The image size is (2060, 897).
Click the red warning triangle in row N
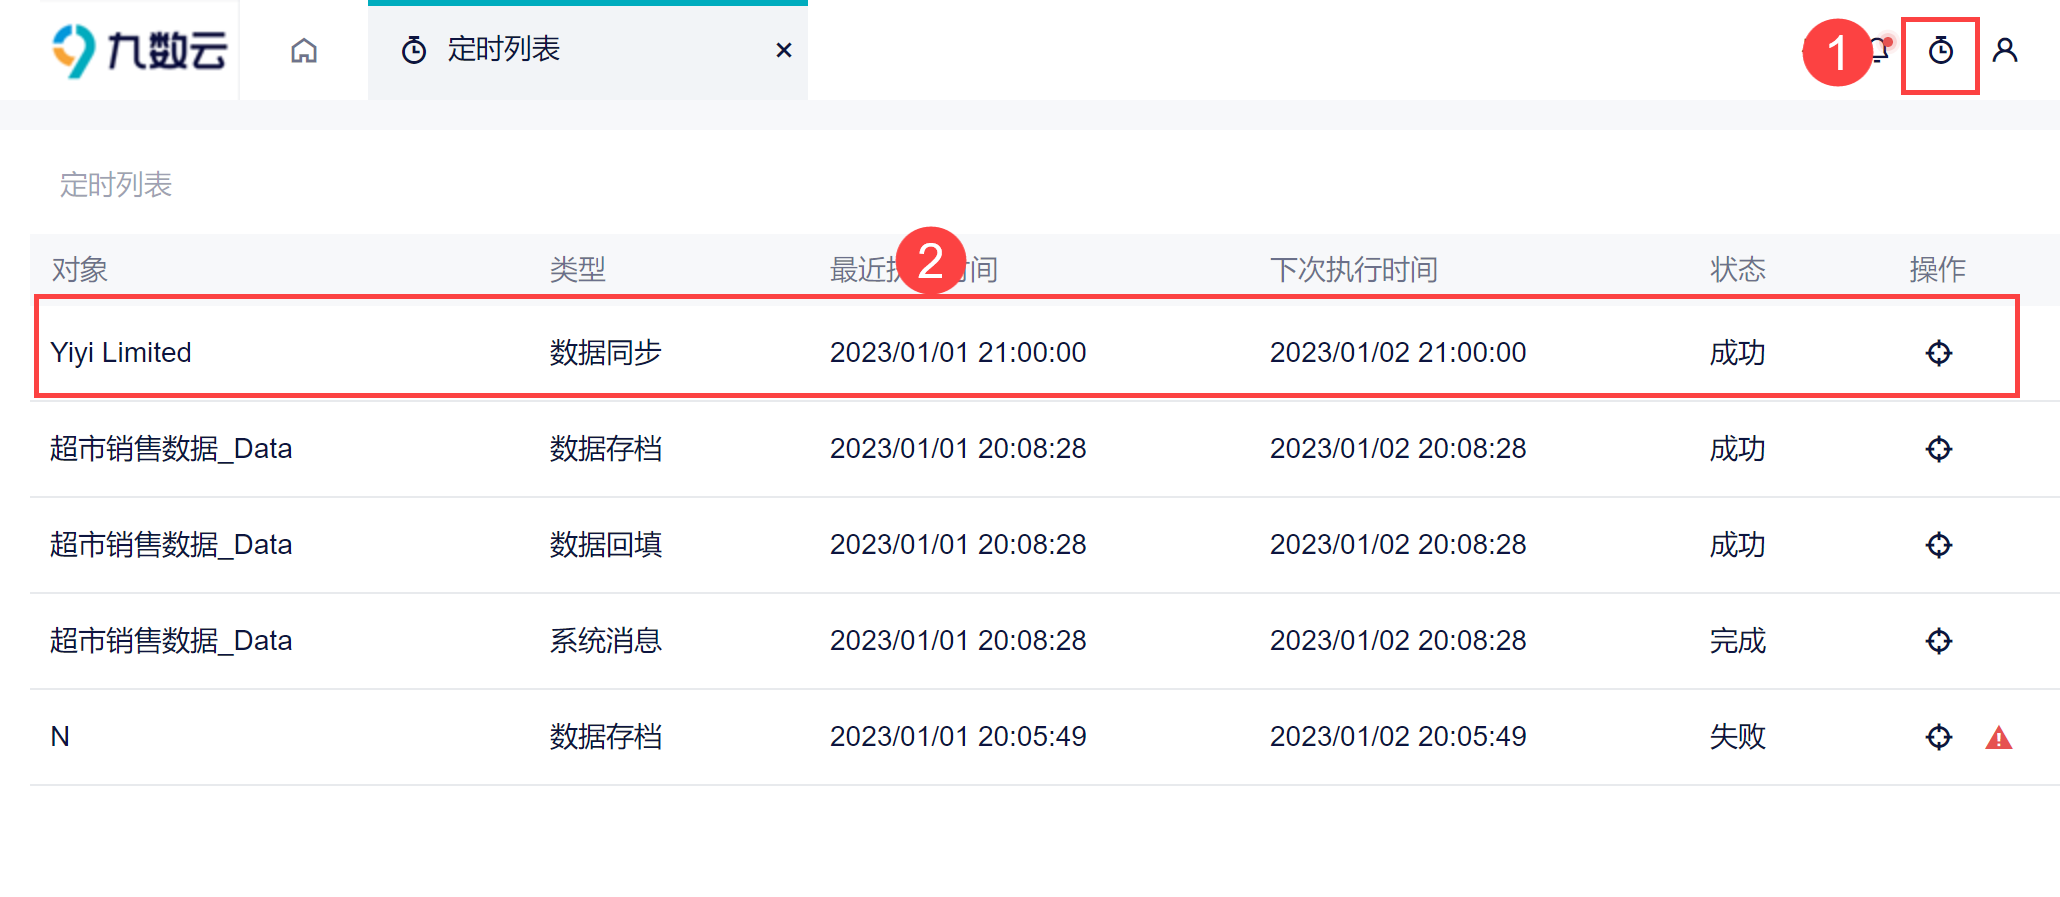coord(1998,738)
